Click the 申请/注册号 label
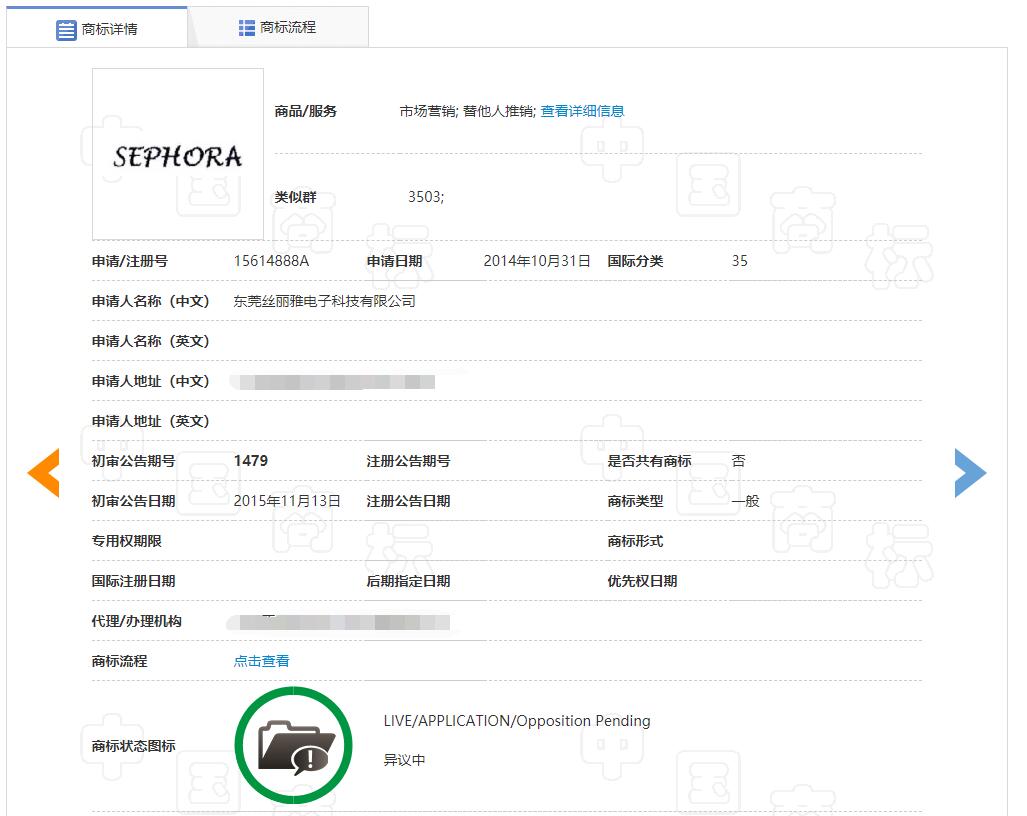Screen dimensions: 1027x816 (130, 261)
